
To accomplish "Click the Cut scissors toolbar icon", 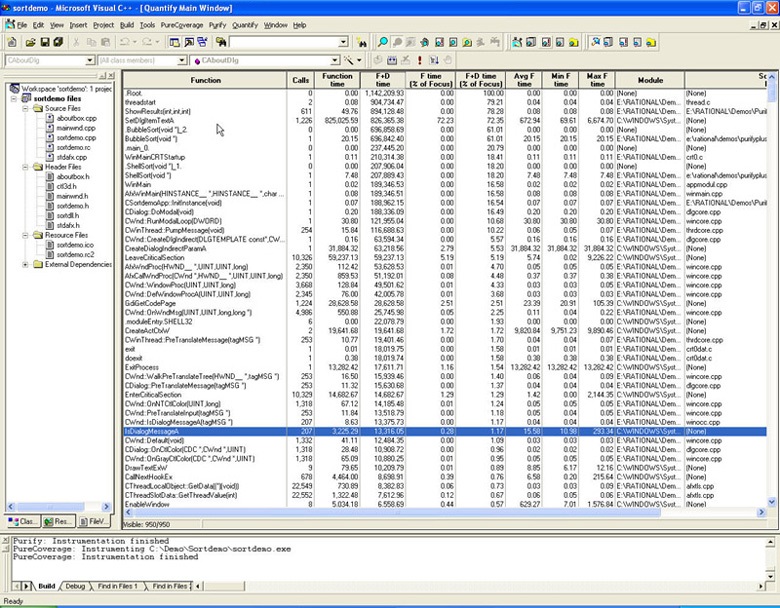I will 76,43.
